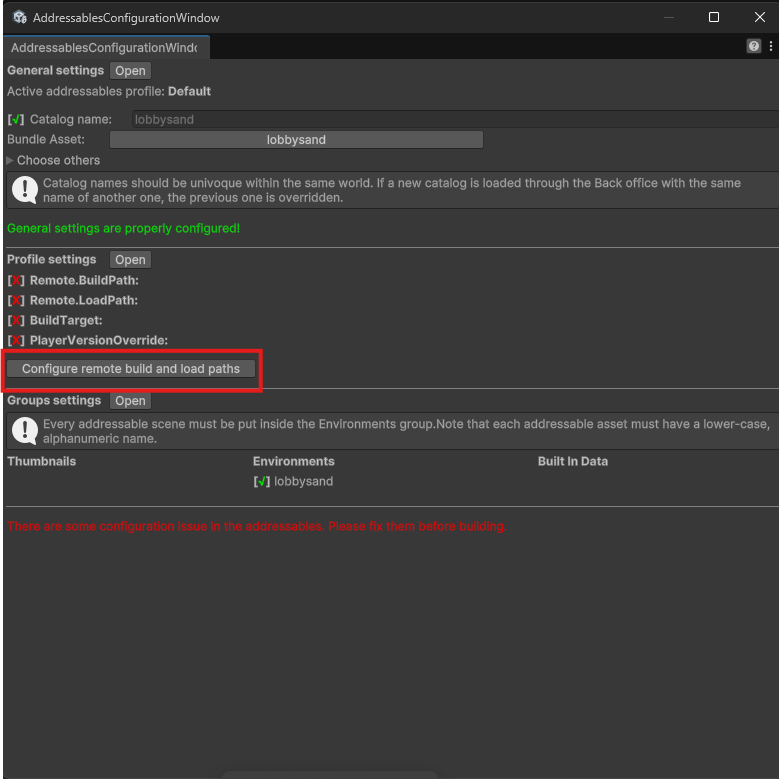The image size is (779, 779).
Task: Select the AddressablesConfigurationWindow tab
Action: (104, 47)
